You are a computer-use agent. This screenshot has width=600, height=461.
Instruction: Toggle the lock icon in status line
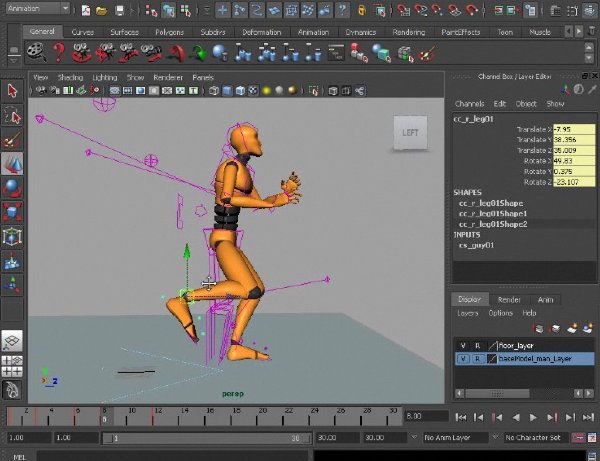pos(362,10)
